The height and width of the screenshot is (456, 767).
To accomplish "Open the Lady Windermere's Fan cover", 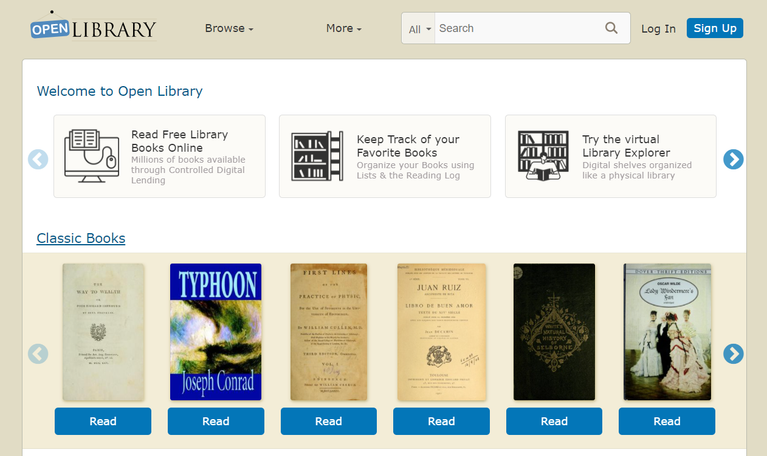I will click(x=667, y=332).
